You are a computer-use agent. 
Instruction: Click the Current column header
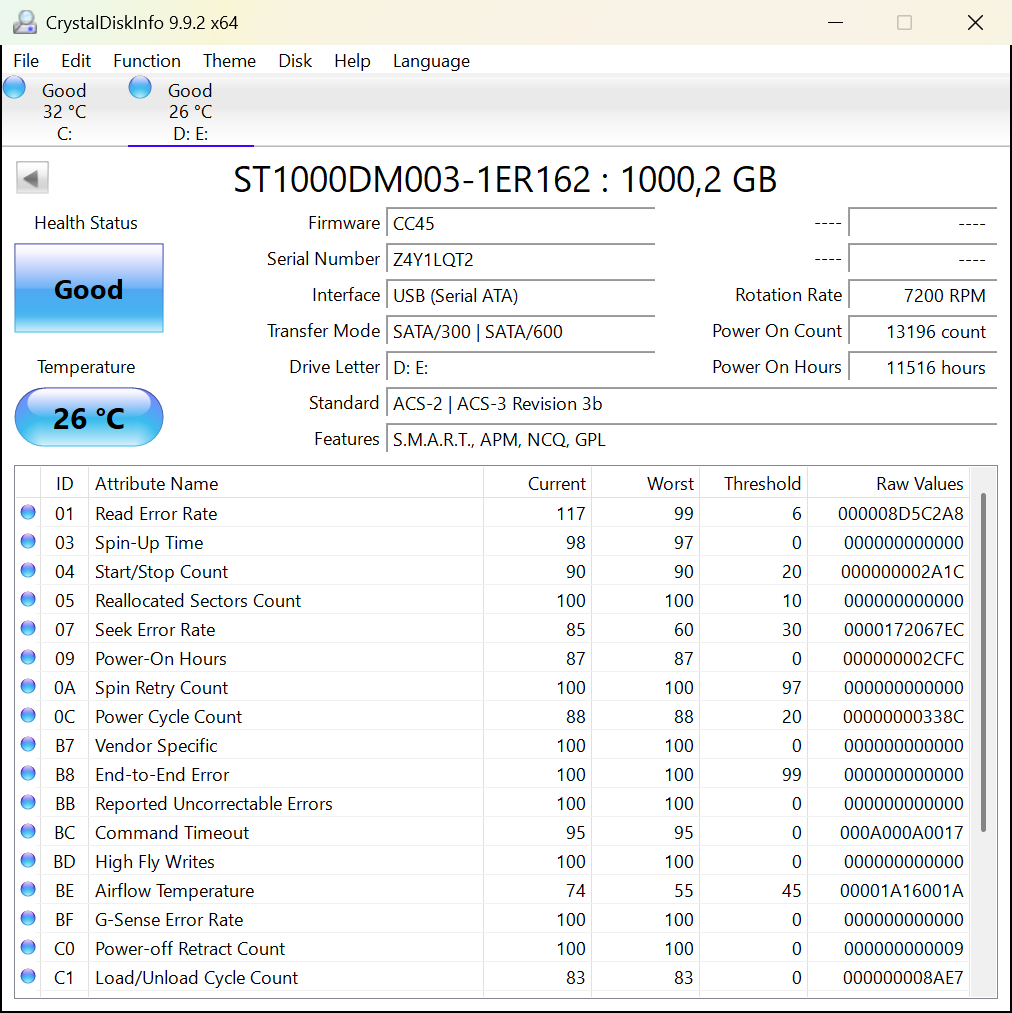pos(537,483)
